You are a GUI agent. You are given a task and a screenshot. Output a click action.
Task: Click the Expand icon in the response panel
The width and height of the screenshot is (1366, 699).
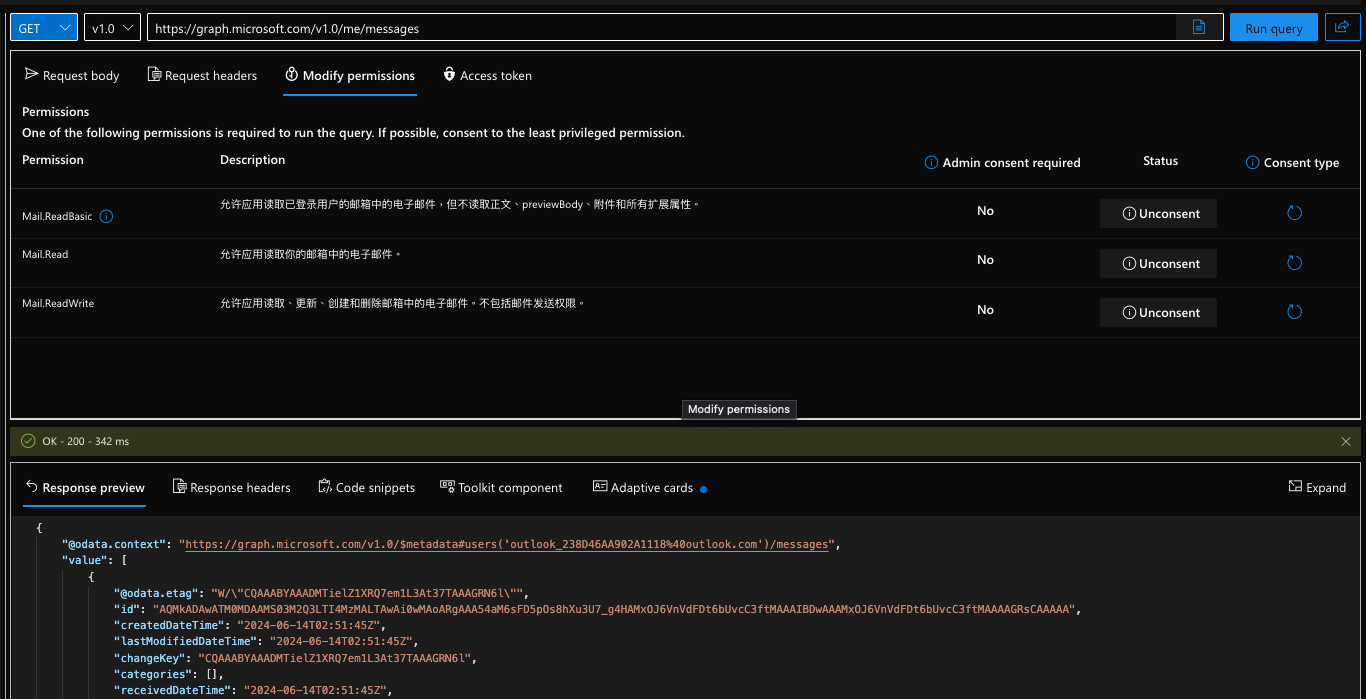(x=1296, y=487)
